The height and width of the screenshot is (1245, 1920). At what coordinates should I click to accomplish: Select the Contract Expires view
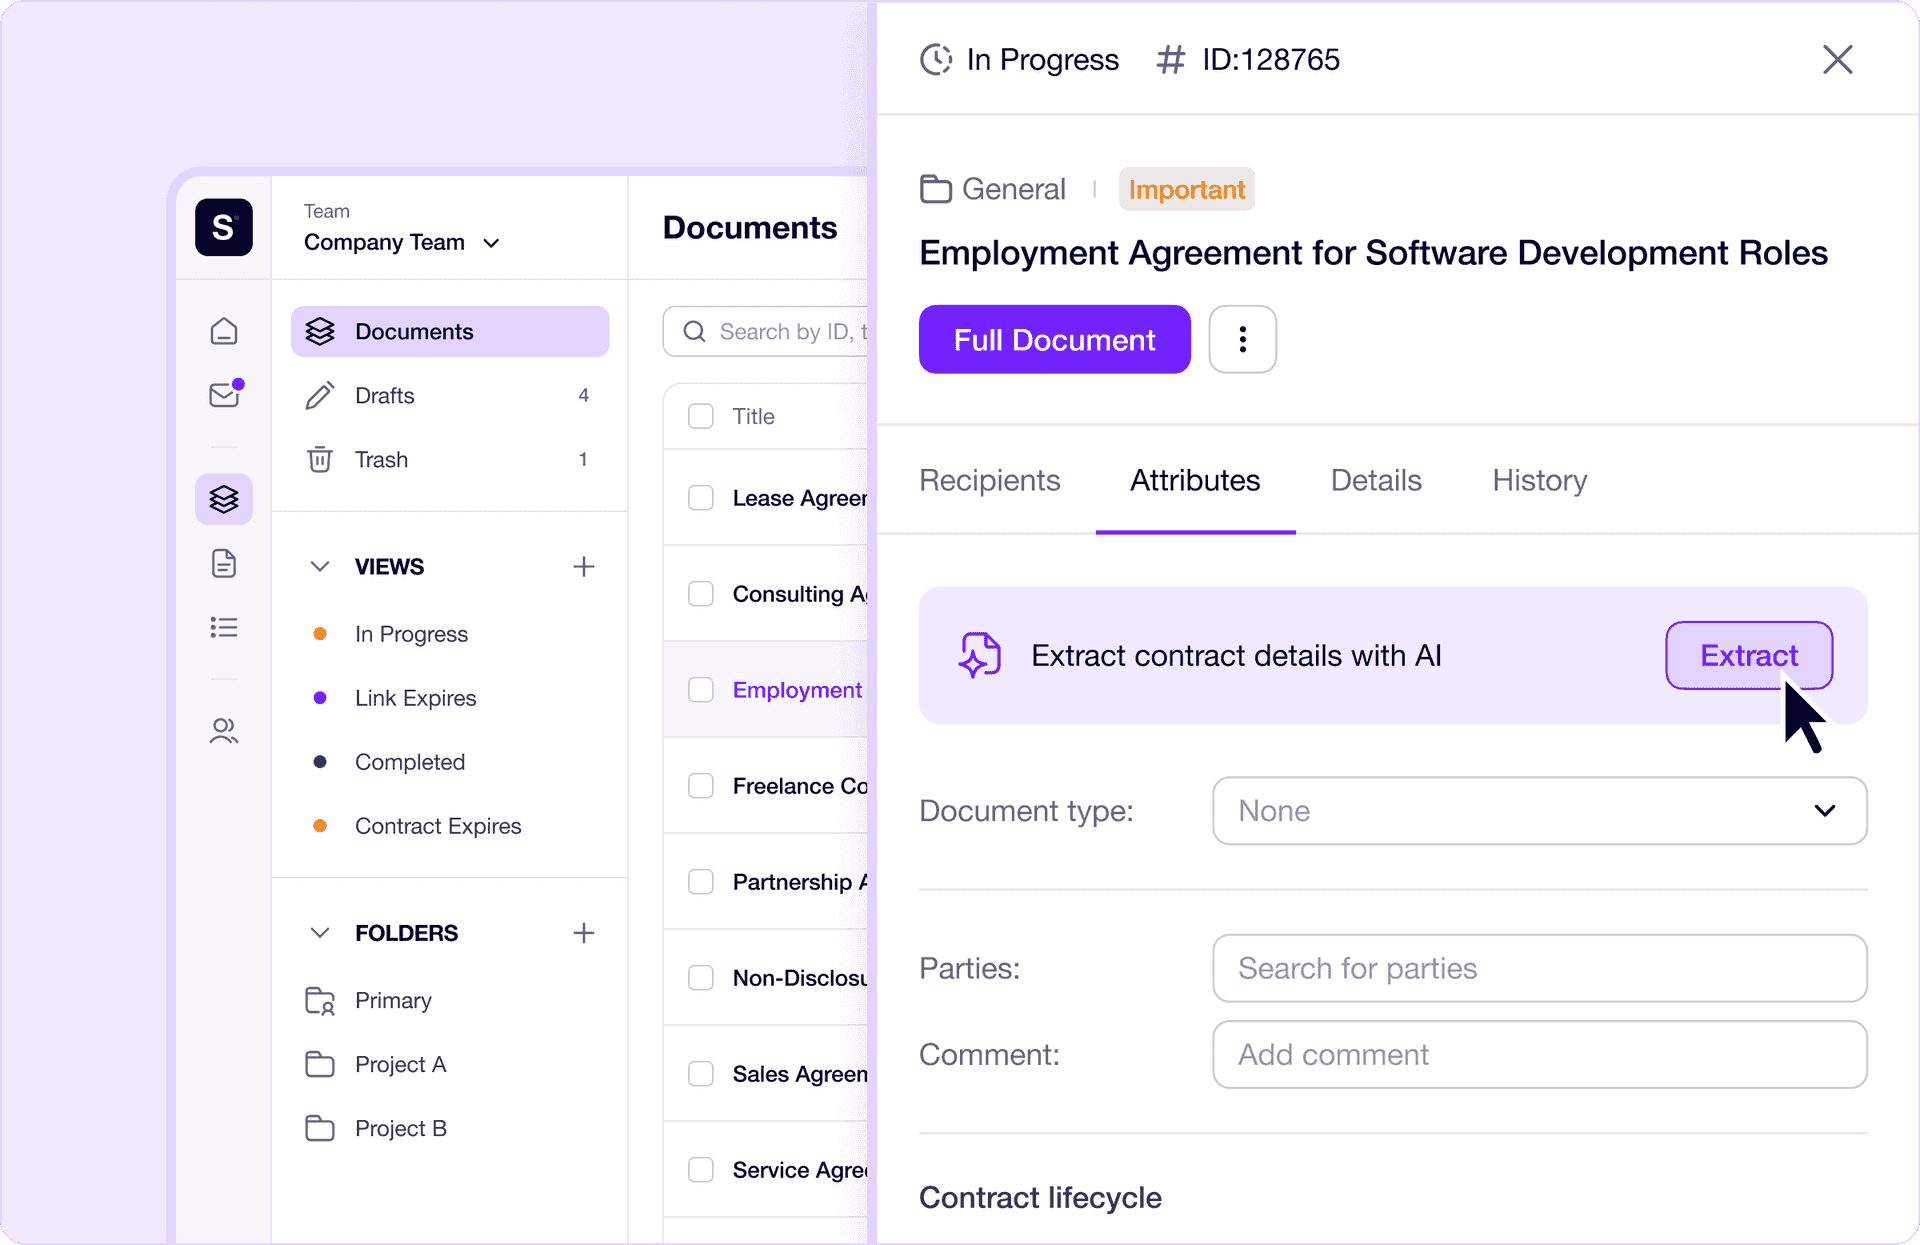(x=438, y=826)
